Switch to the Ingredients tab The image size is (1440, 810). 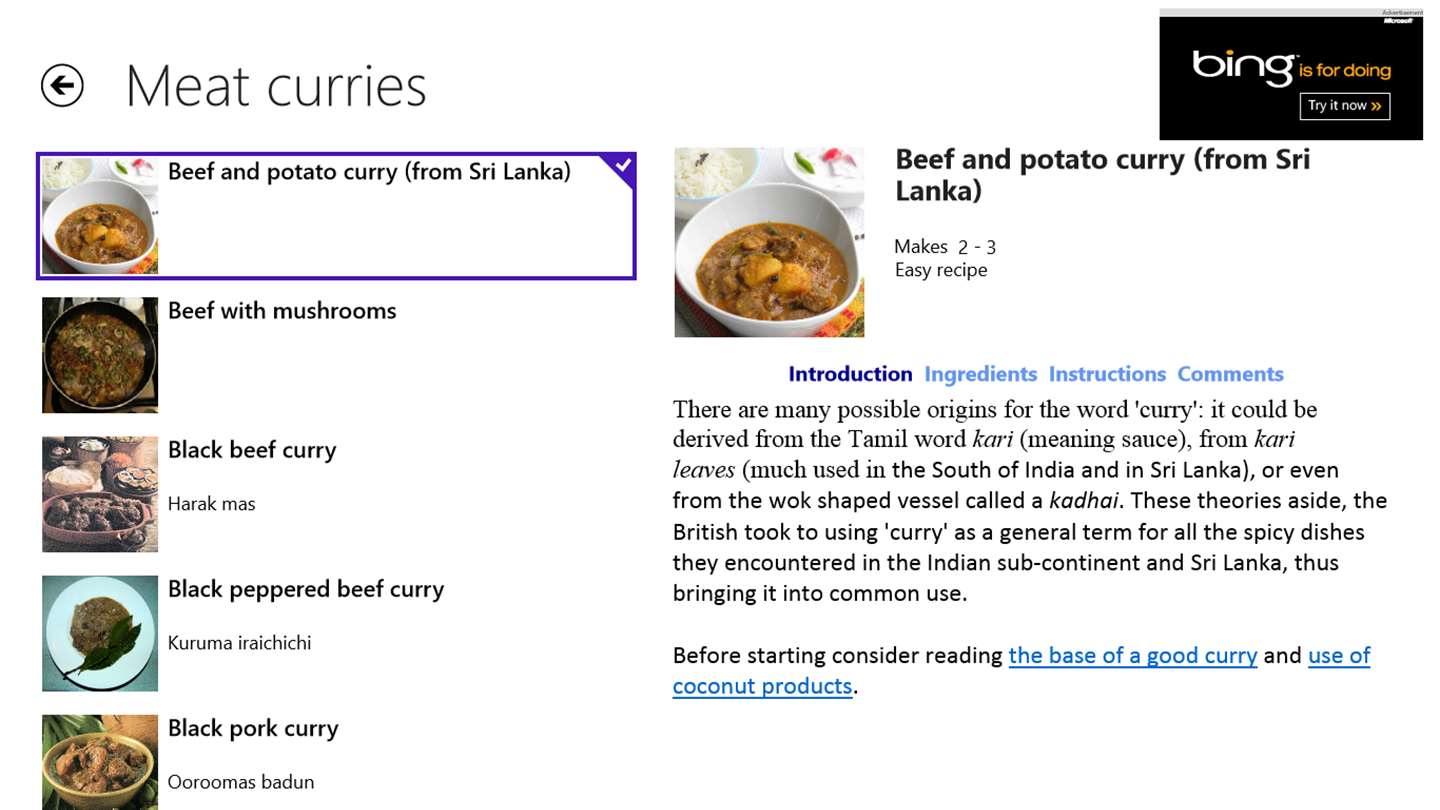pyautogui.click(x=980, y=374)
